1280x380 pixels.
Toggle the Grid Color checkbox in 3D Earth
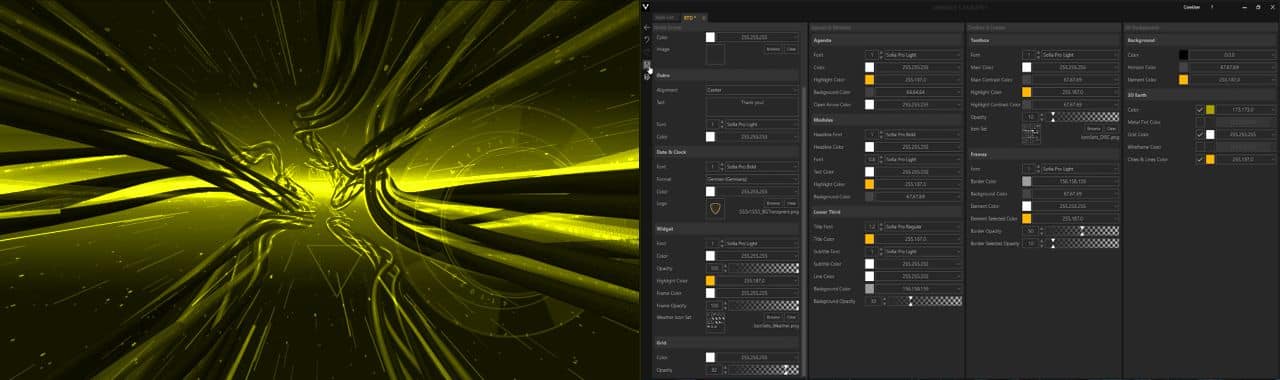coord(1200,134)
